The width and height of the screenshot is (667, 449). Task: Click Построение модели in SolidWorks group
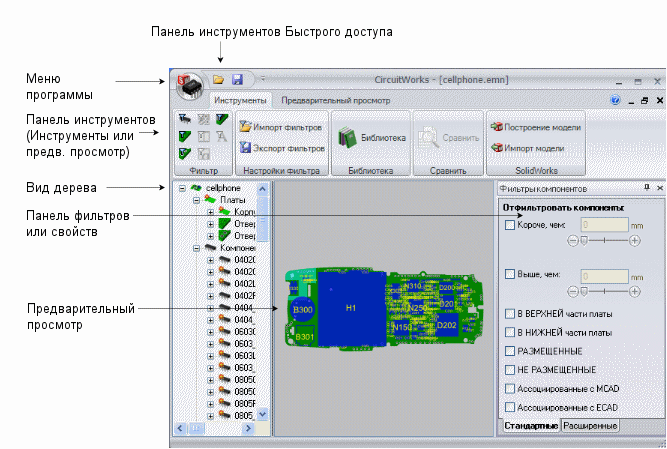coord(536,127)
